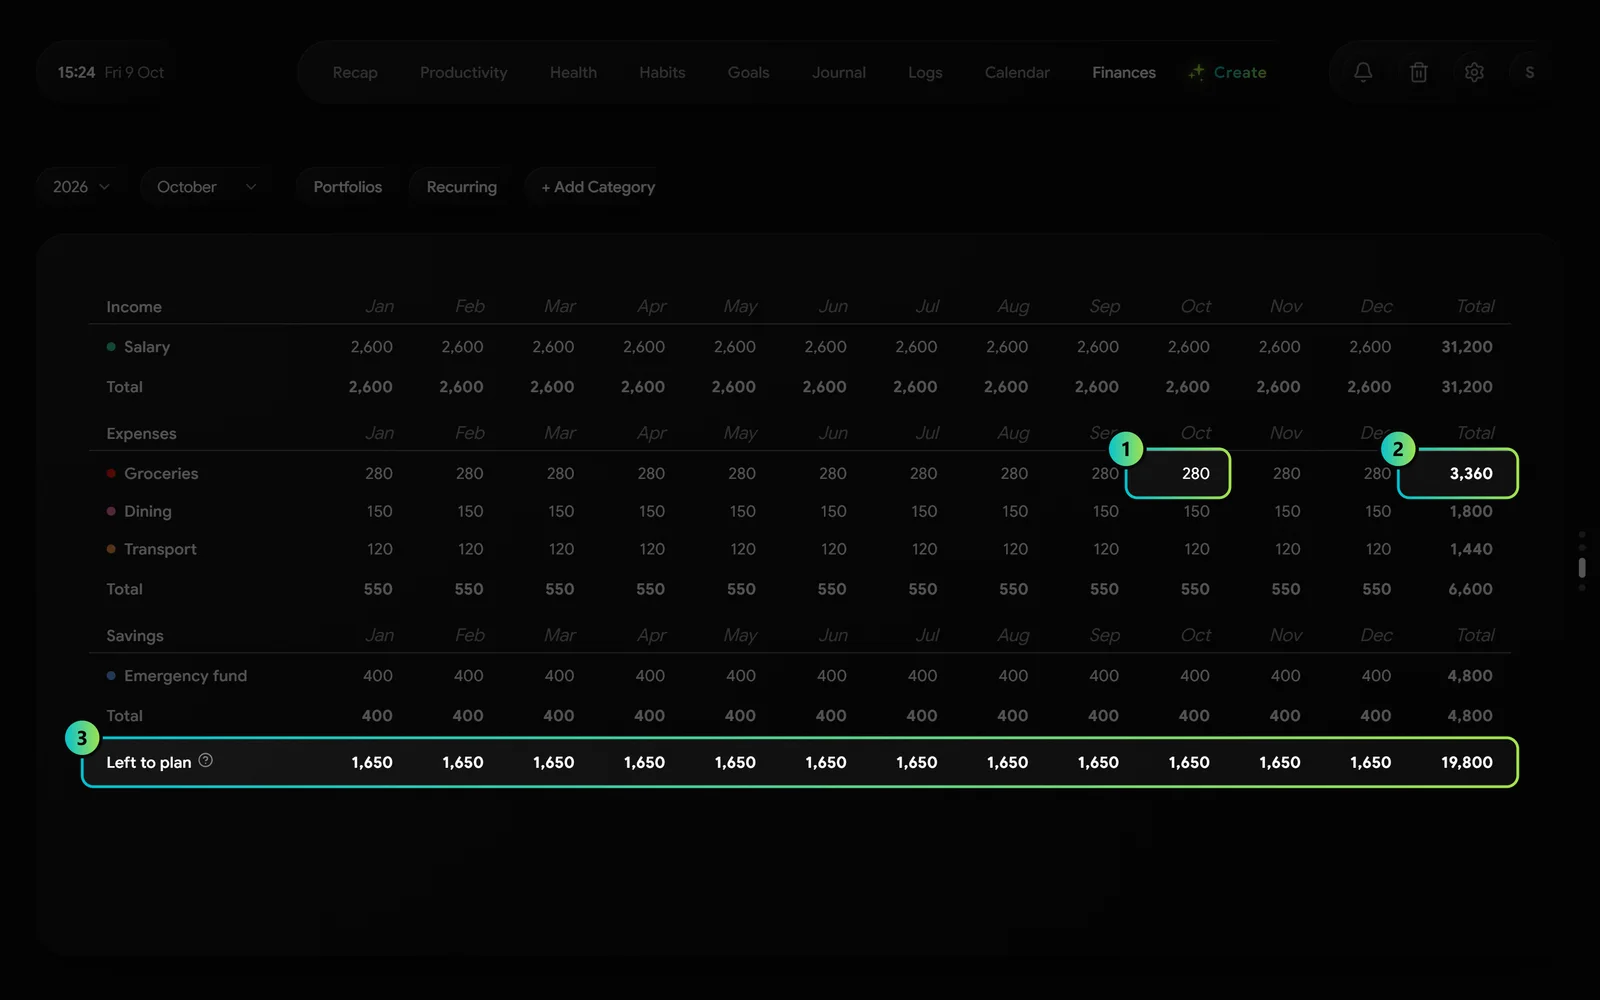Click the Dining total 1,800

coord(1471,512)
